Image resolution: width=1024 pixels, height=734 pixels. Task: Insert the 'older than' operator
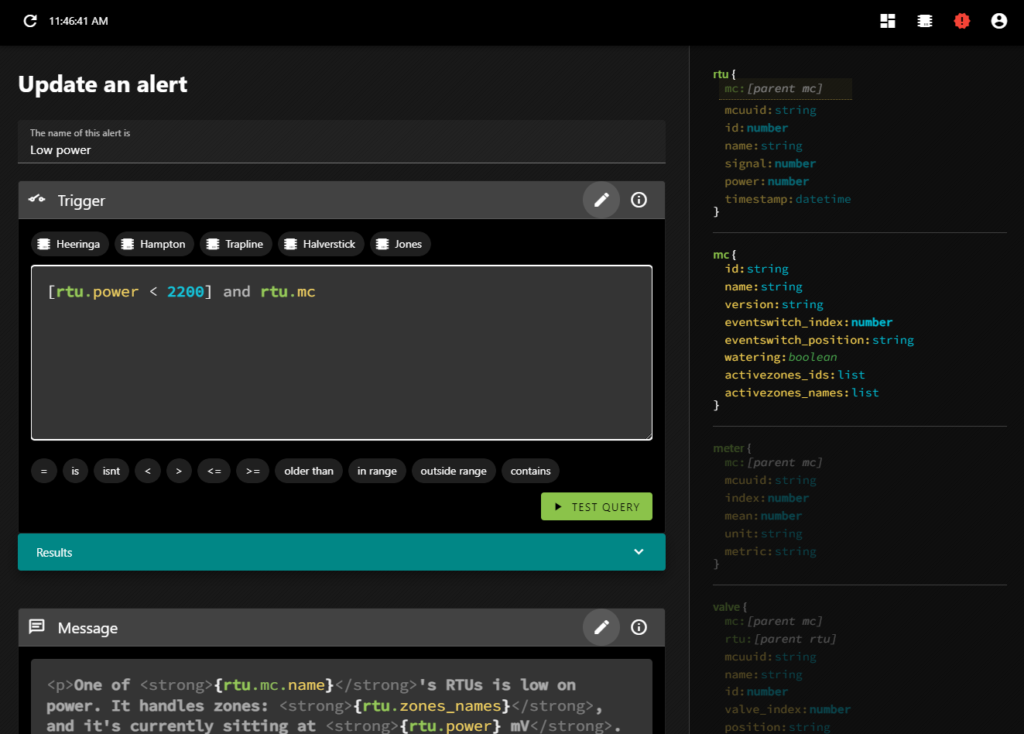pyautogui.click(x=309, y=471)
